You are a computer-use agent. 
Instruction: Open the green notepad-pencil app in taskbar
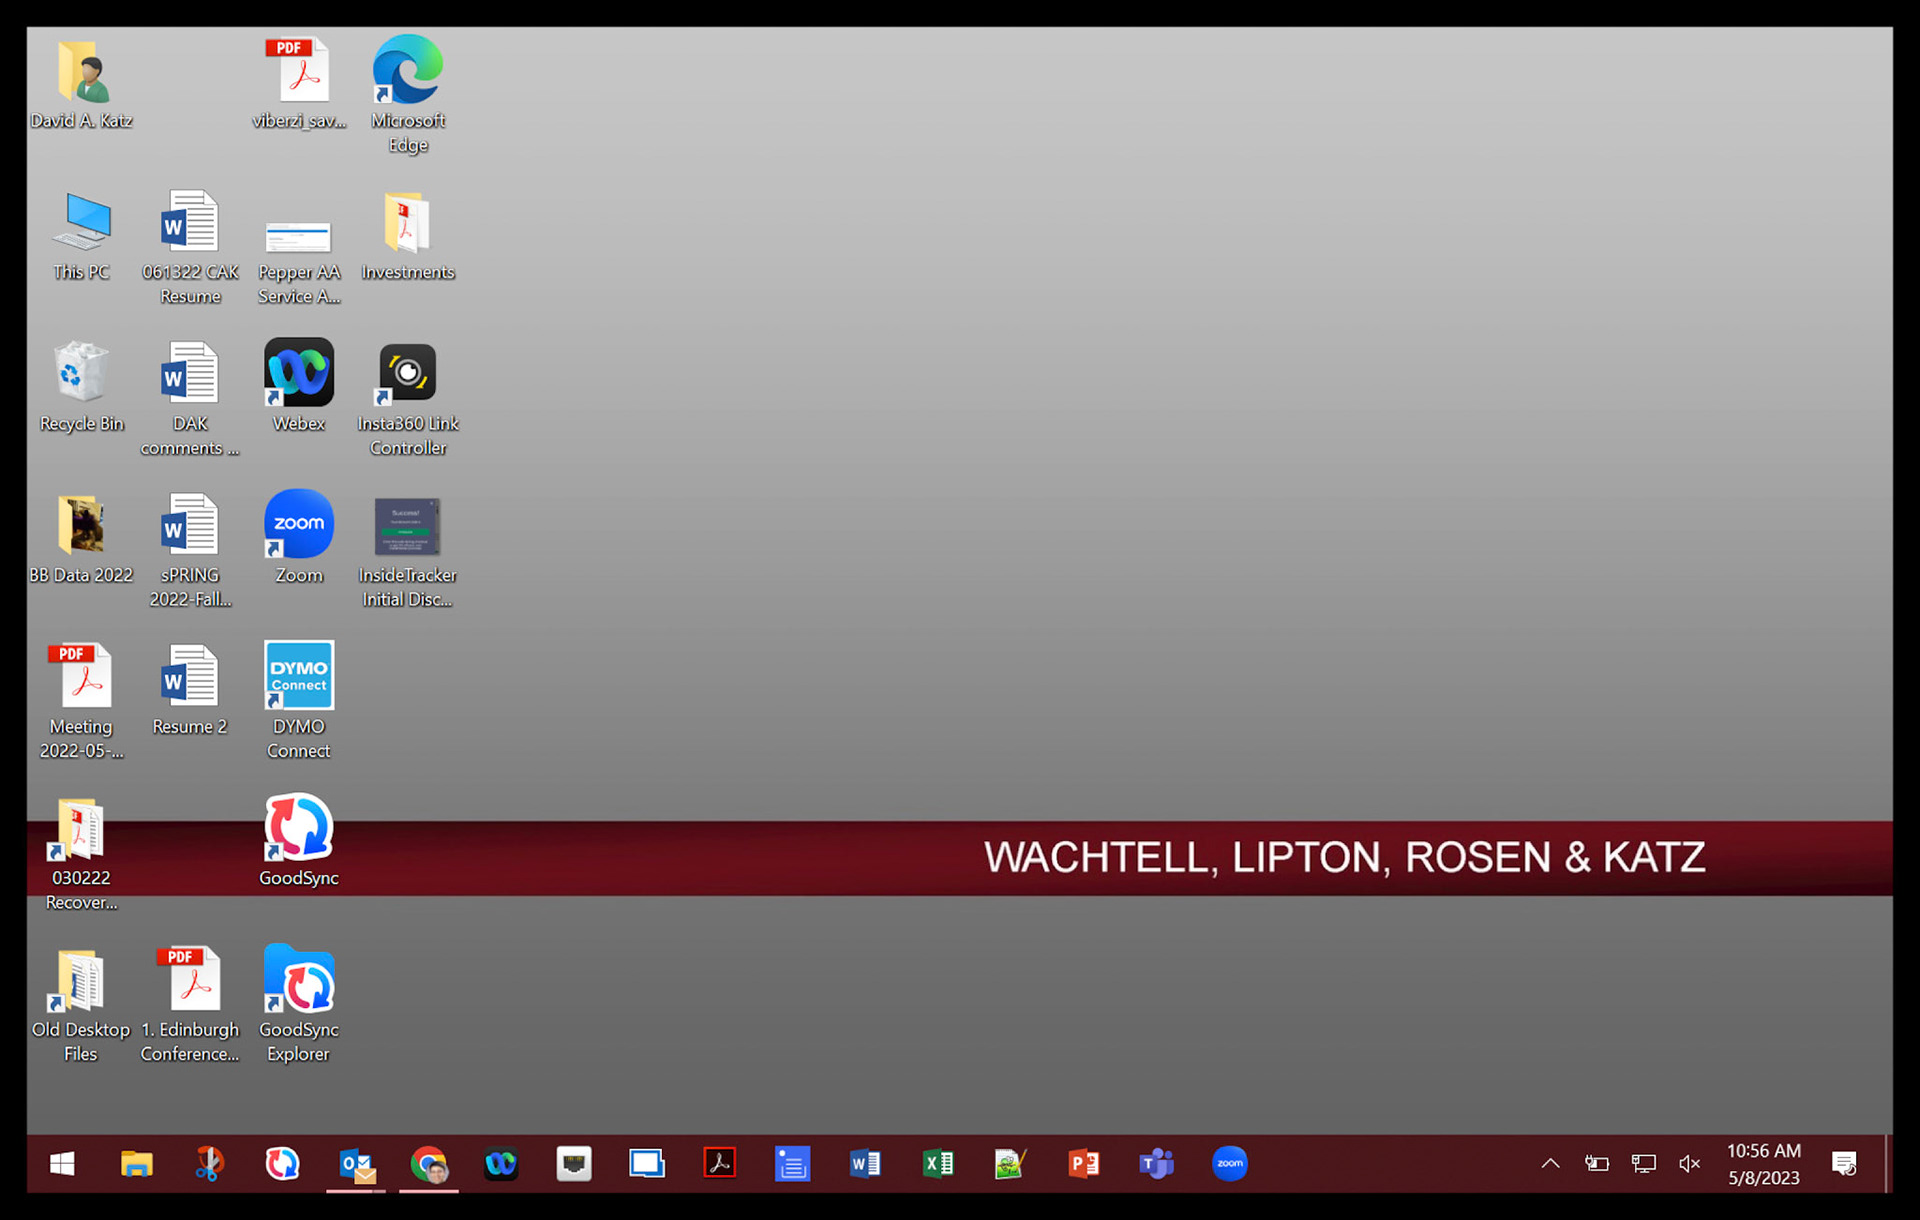pos(1011,1164)
